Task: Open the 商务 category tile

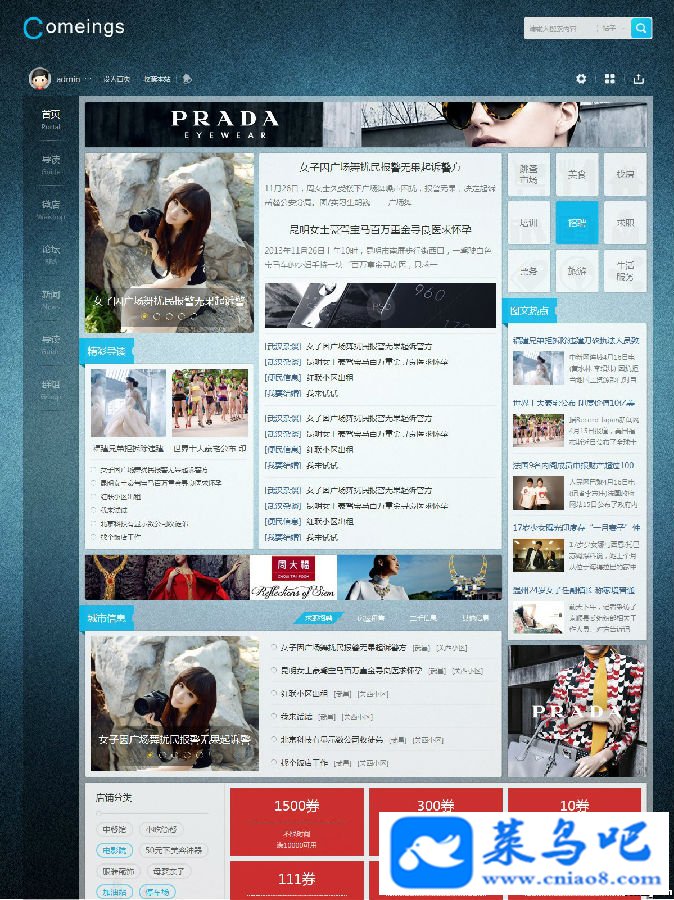Action: (528, 270)
